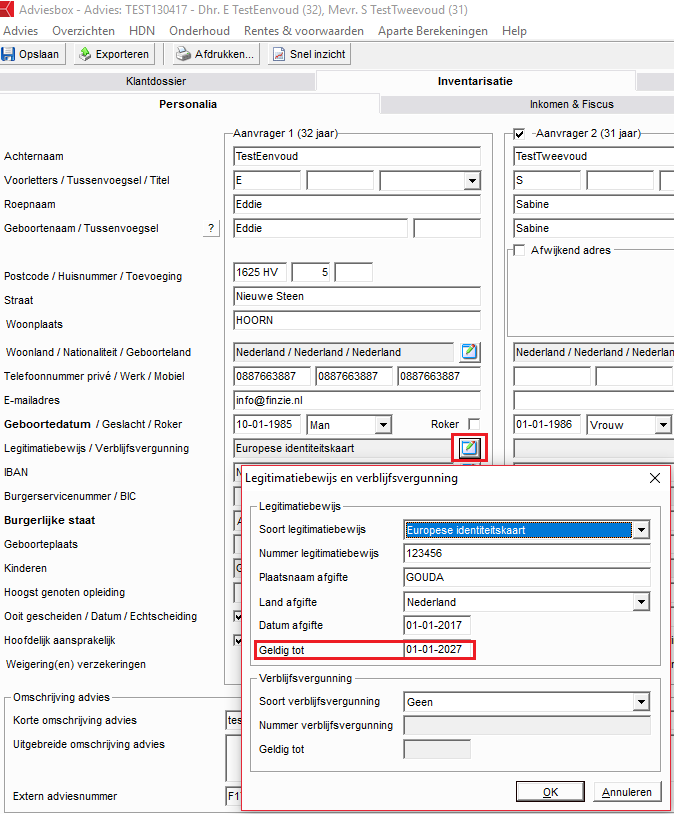The height and width of the screenshot is (814, 674).
Task: Click the question mark help button at Geboortenaam
Action: pyautogui.click(x=211, y=228)
